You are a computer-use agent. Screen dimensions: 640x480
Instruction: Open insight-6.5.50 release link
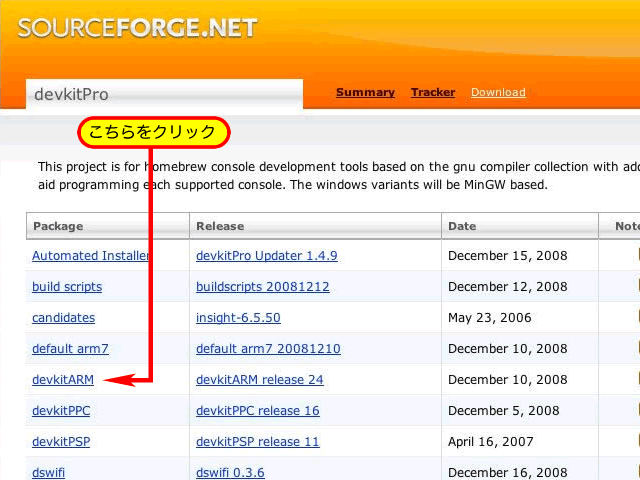coord(238,318)
